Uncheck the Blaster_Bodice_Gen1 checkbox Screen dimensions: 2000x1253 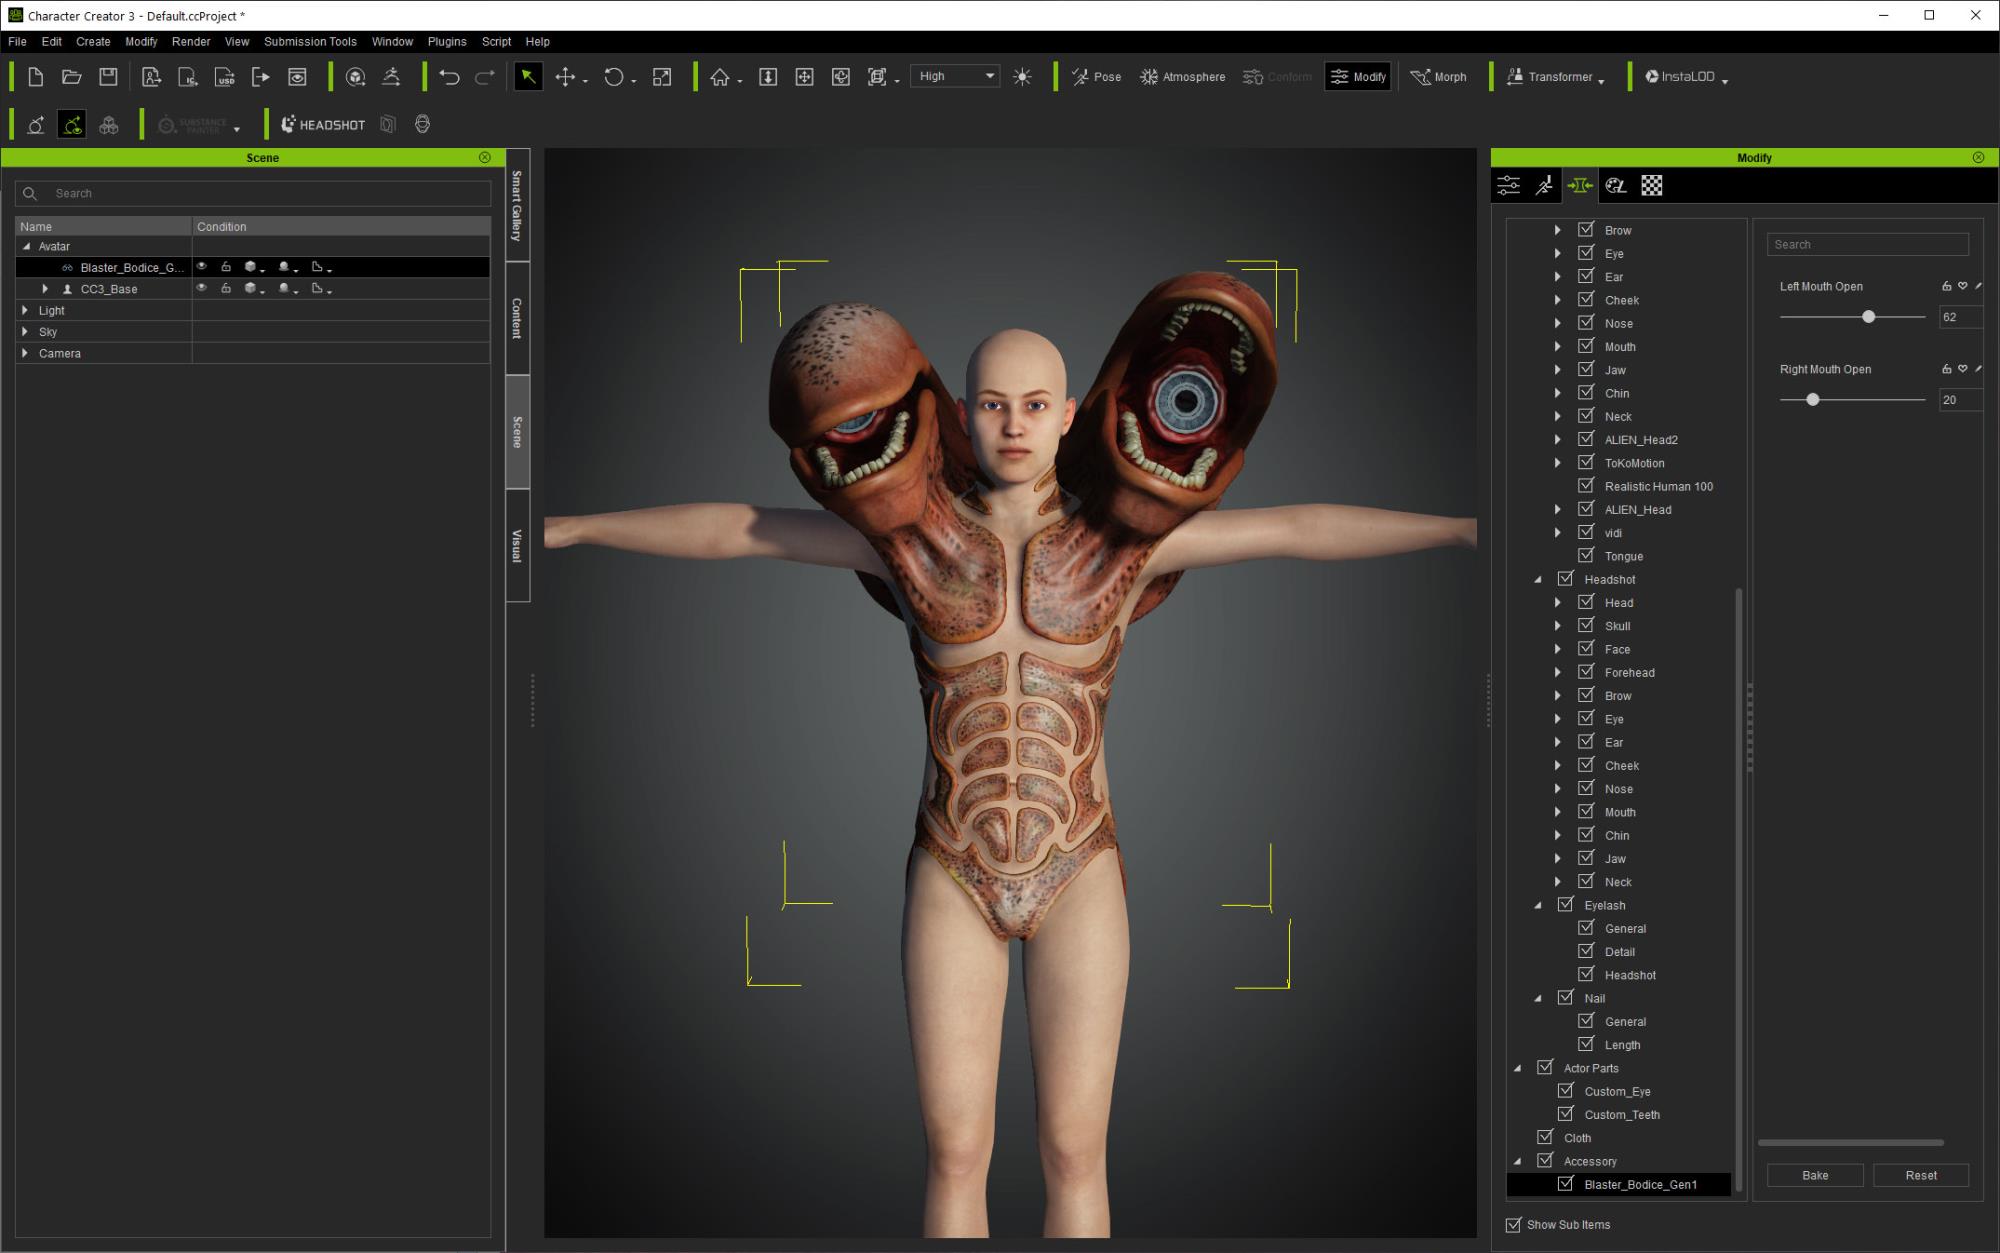click(x=1566, y=1184)
